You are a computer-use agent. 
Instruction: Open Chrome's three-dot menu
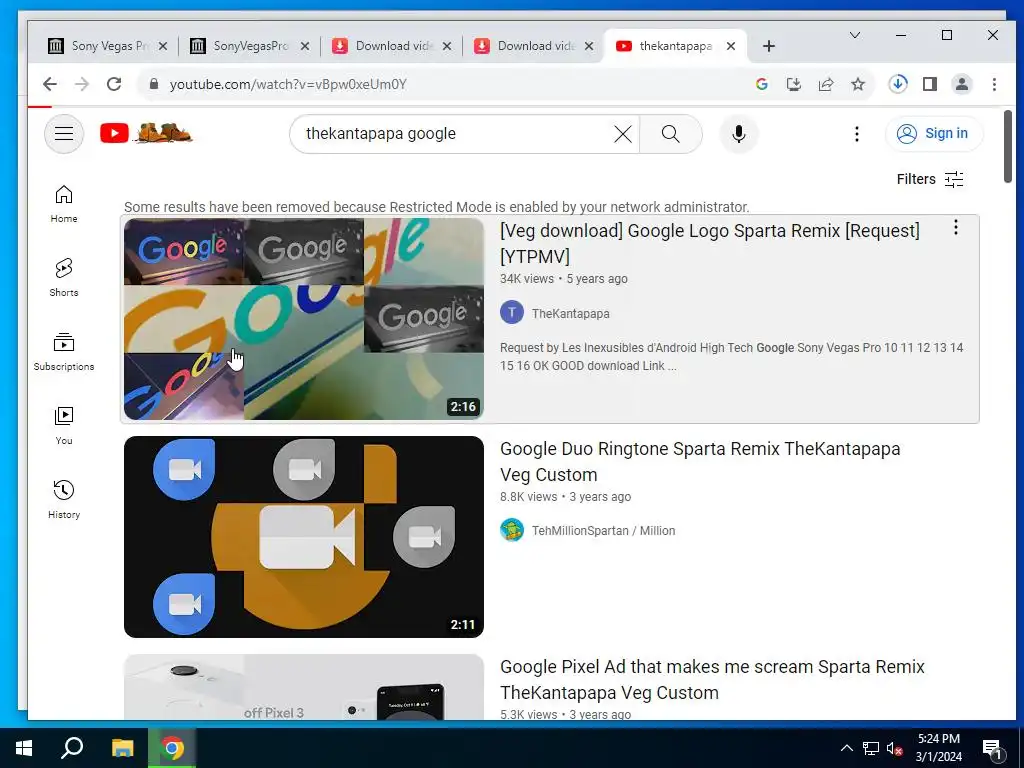click(x=994, y=84)
